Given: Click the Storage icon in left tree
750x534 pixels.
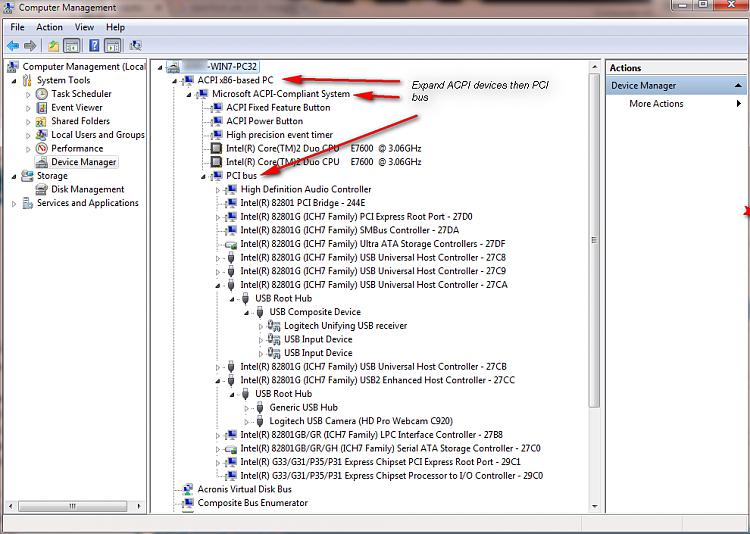Looking at the screenshot, I should point(28,176).
